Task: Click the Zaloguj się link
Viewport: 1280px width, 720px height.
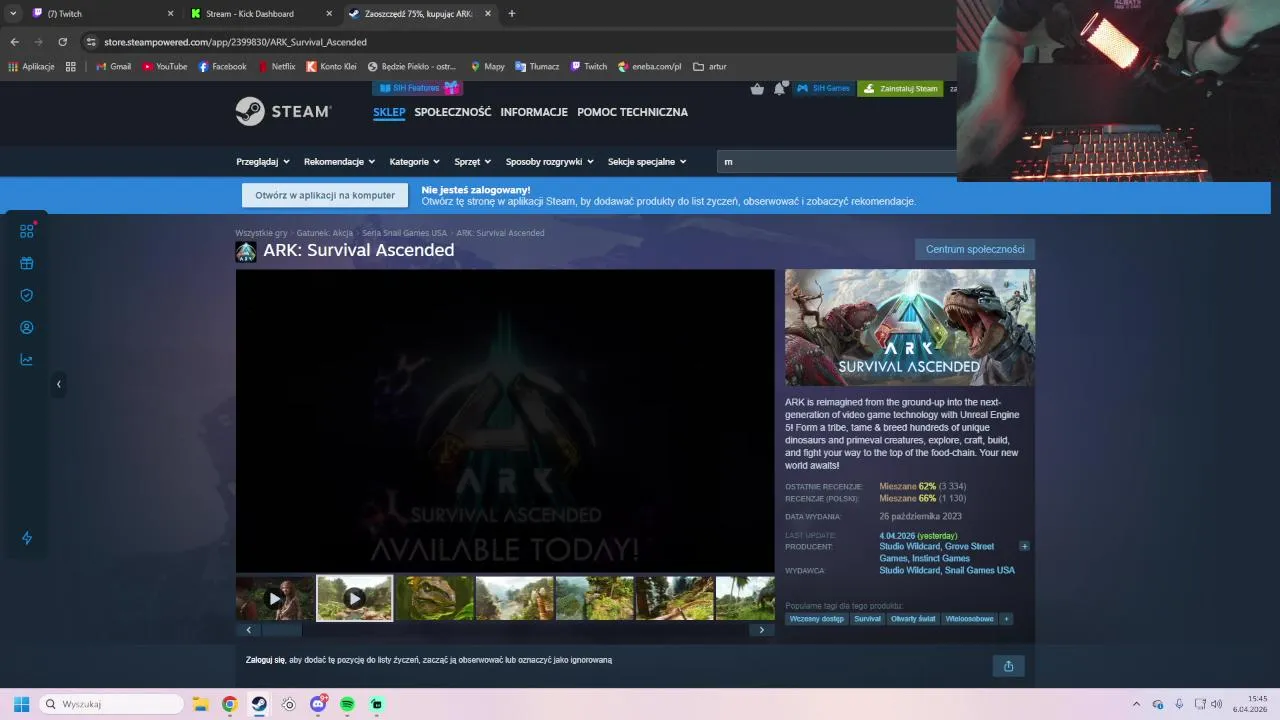Action: [x=266, y=660]
